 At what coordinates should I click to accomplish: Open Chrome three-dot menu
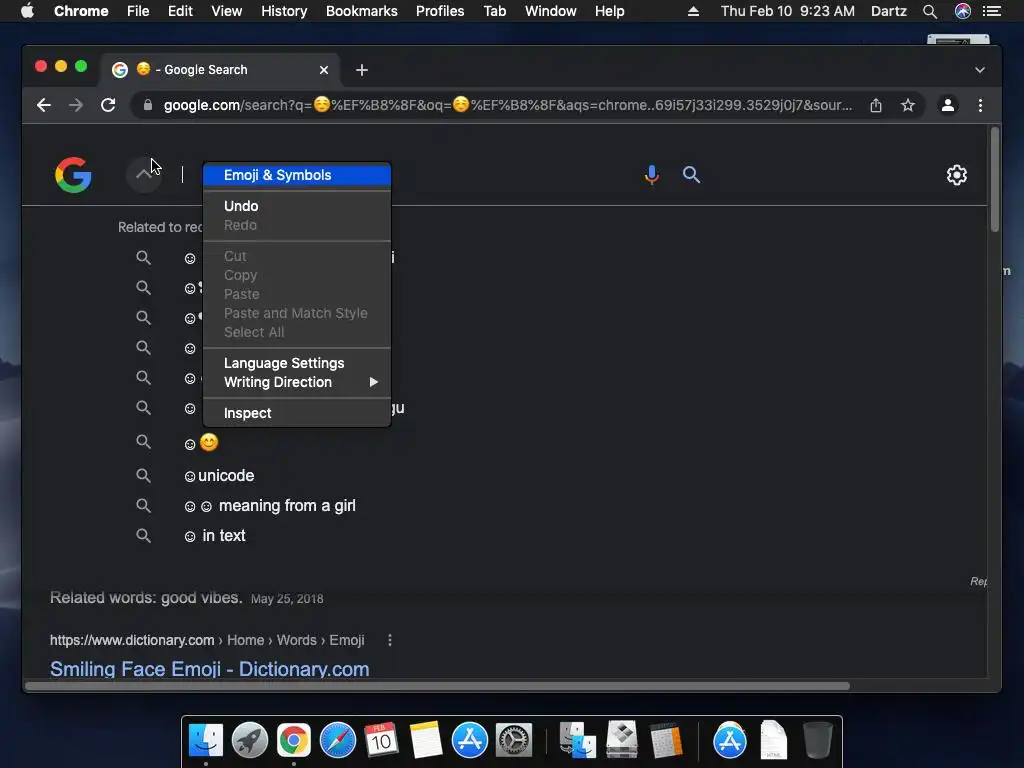(980, 105)
